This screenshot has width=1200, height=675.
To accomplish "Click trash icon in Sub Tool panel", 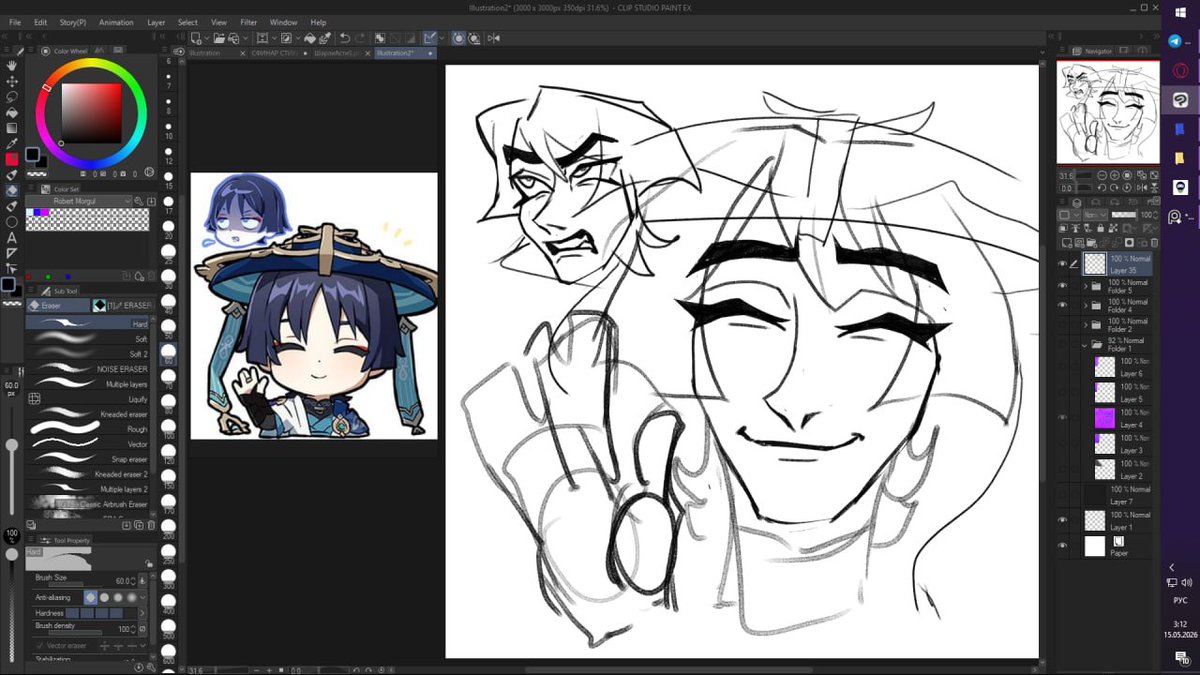I will click(151, 525).
